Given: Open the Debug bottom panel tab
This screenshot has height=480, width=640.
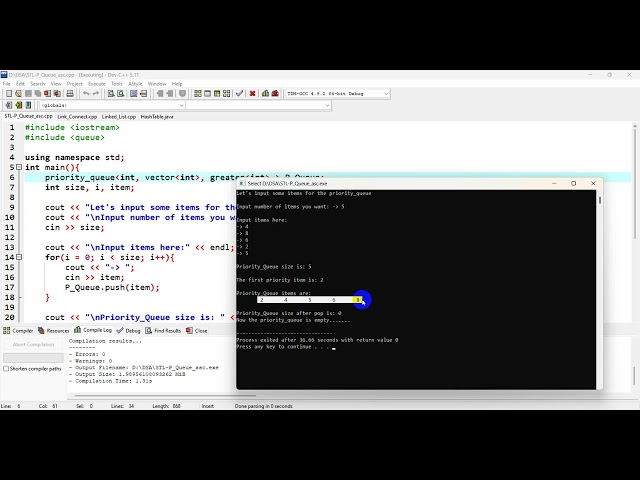Looking at the screenshot, I should 129,331.
